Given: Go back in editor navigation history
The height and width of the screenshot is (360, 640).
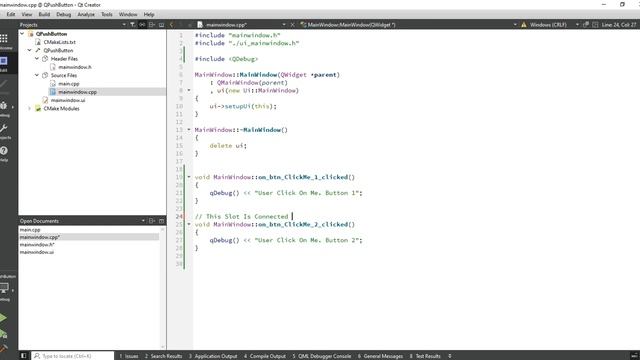Looking at the screenshot, I should tap(171, 25).
